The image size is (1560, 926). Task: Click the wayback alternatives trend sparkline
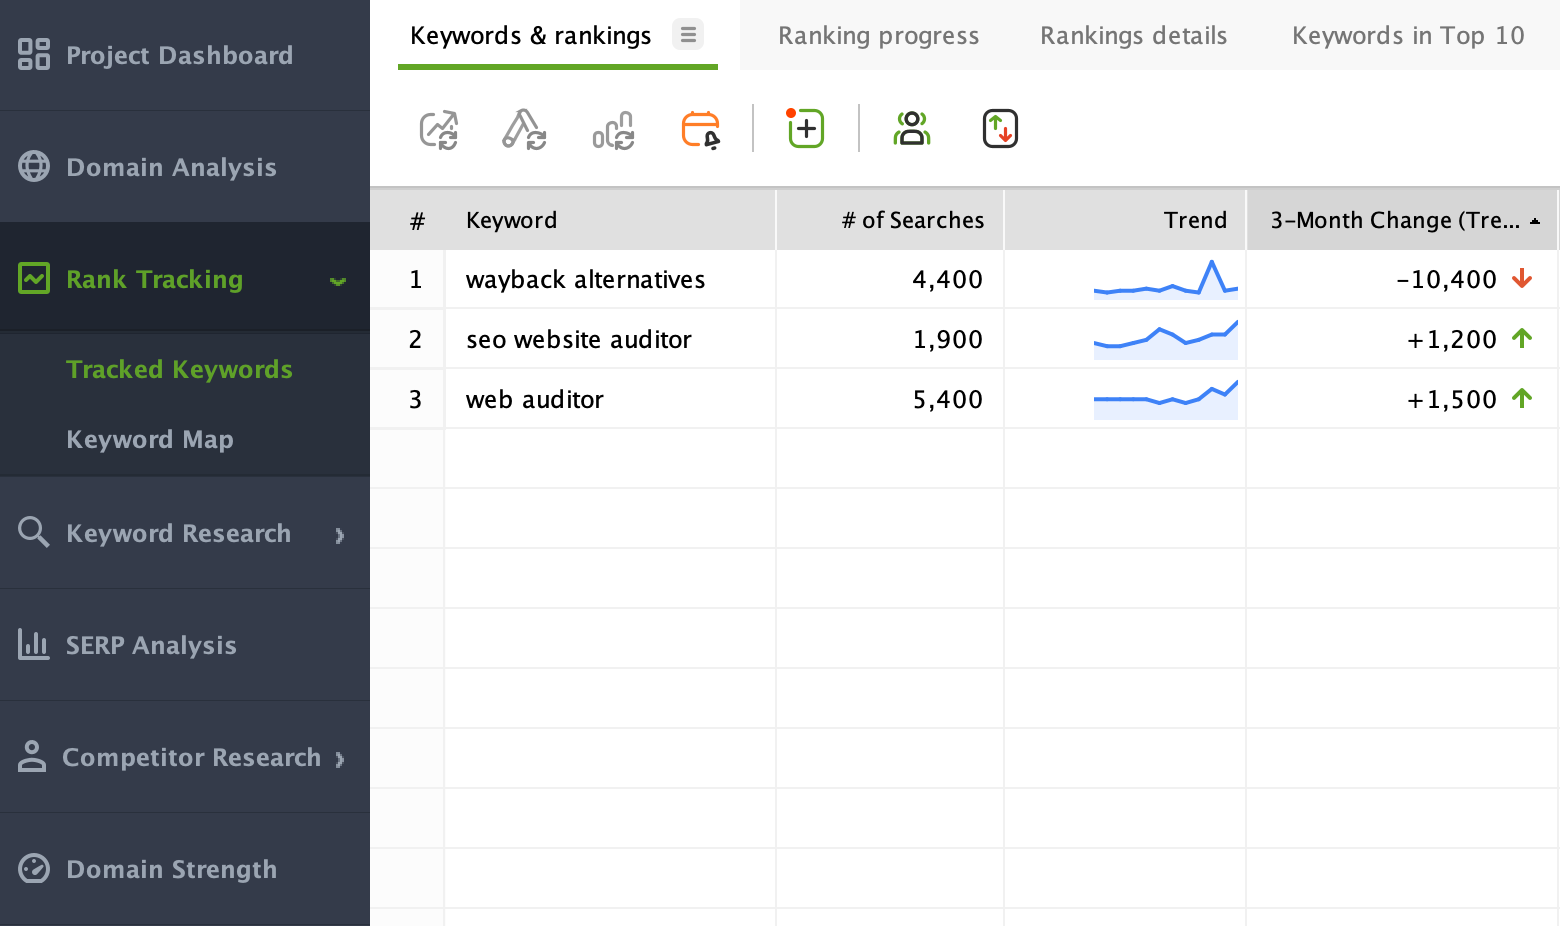point(1166,279)
